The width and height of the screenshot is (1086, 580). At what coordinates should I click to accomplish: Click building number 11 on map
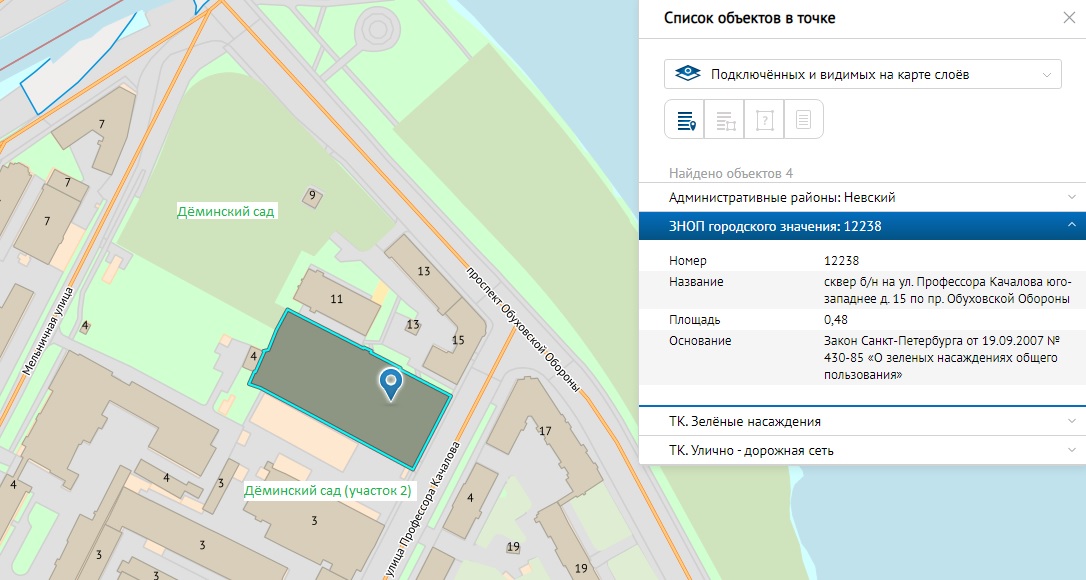pos(336,298)
